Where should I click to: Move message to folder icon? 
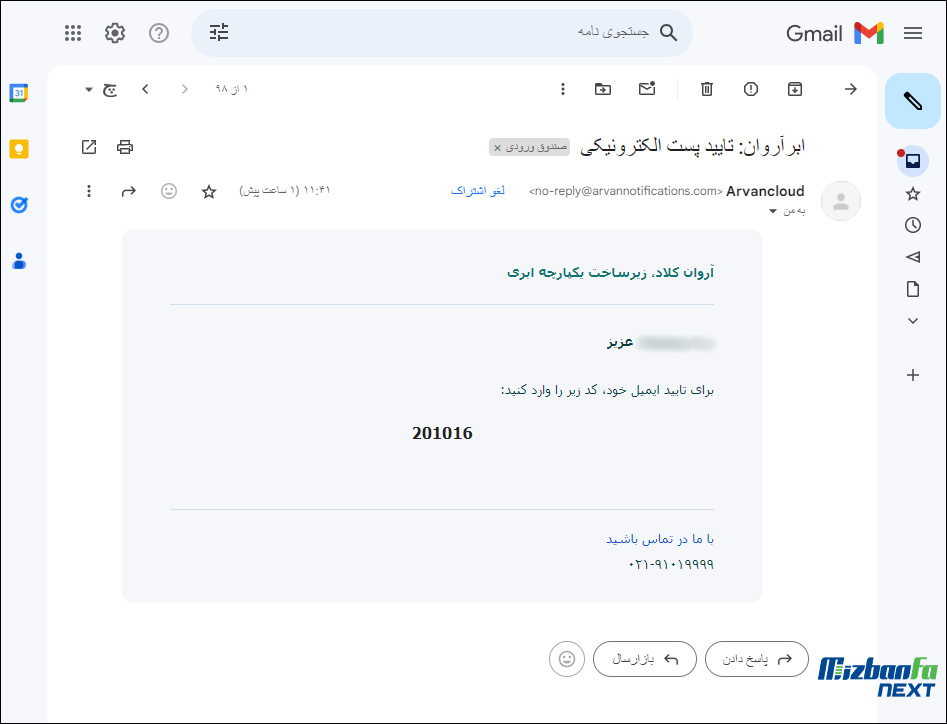(603, 89)
